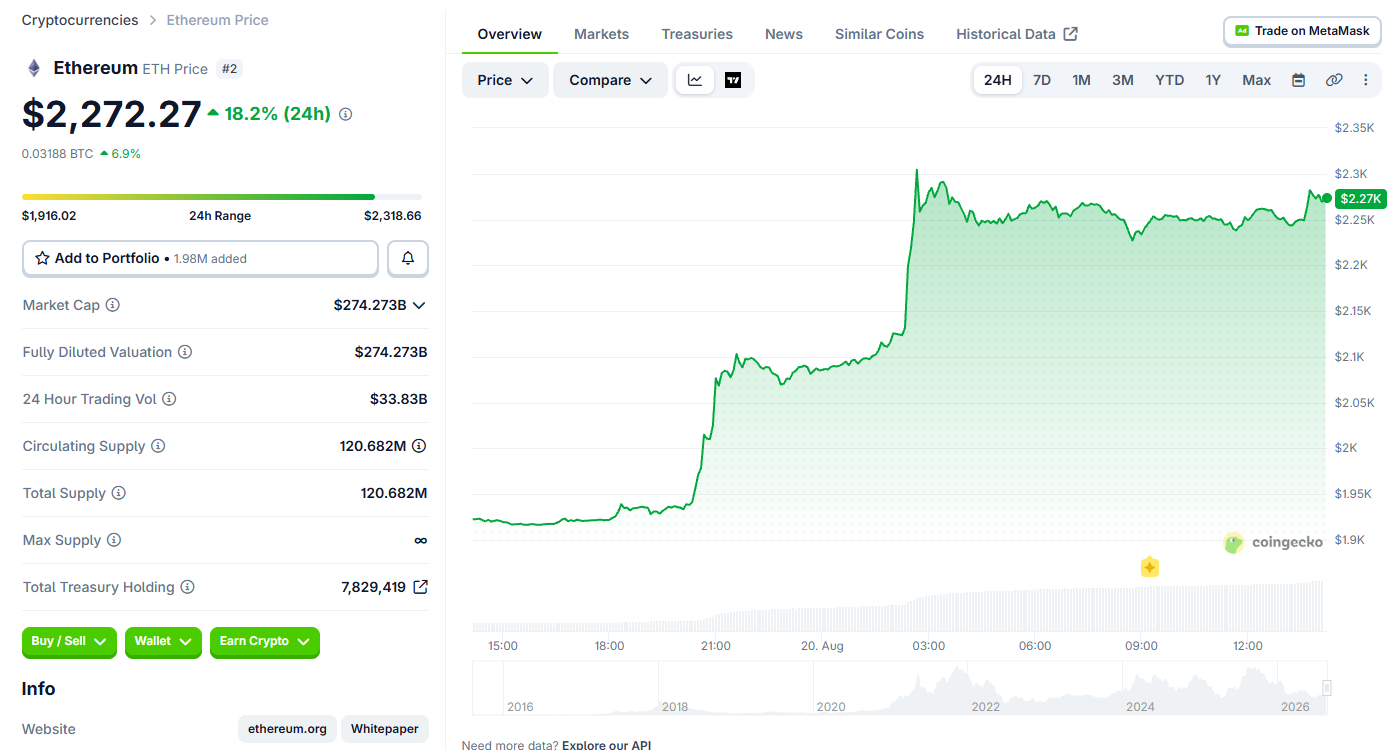This screenshot has height=750, width=1396.
Task: Click the $33.83B trading volume value
Action: click(399, 399)
